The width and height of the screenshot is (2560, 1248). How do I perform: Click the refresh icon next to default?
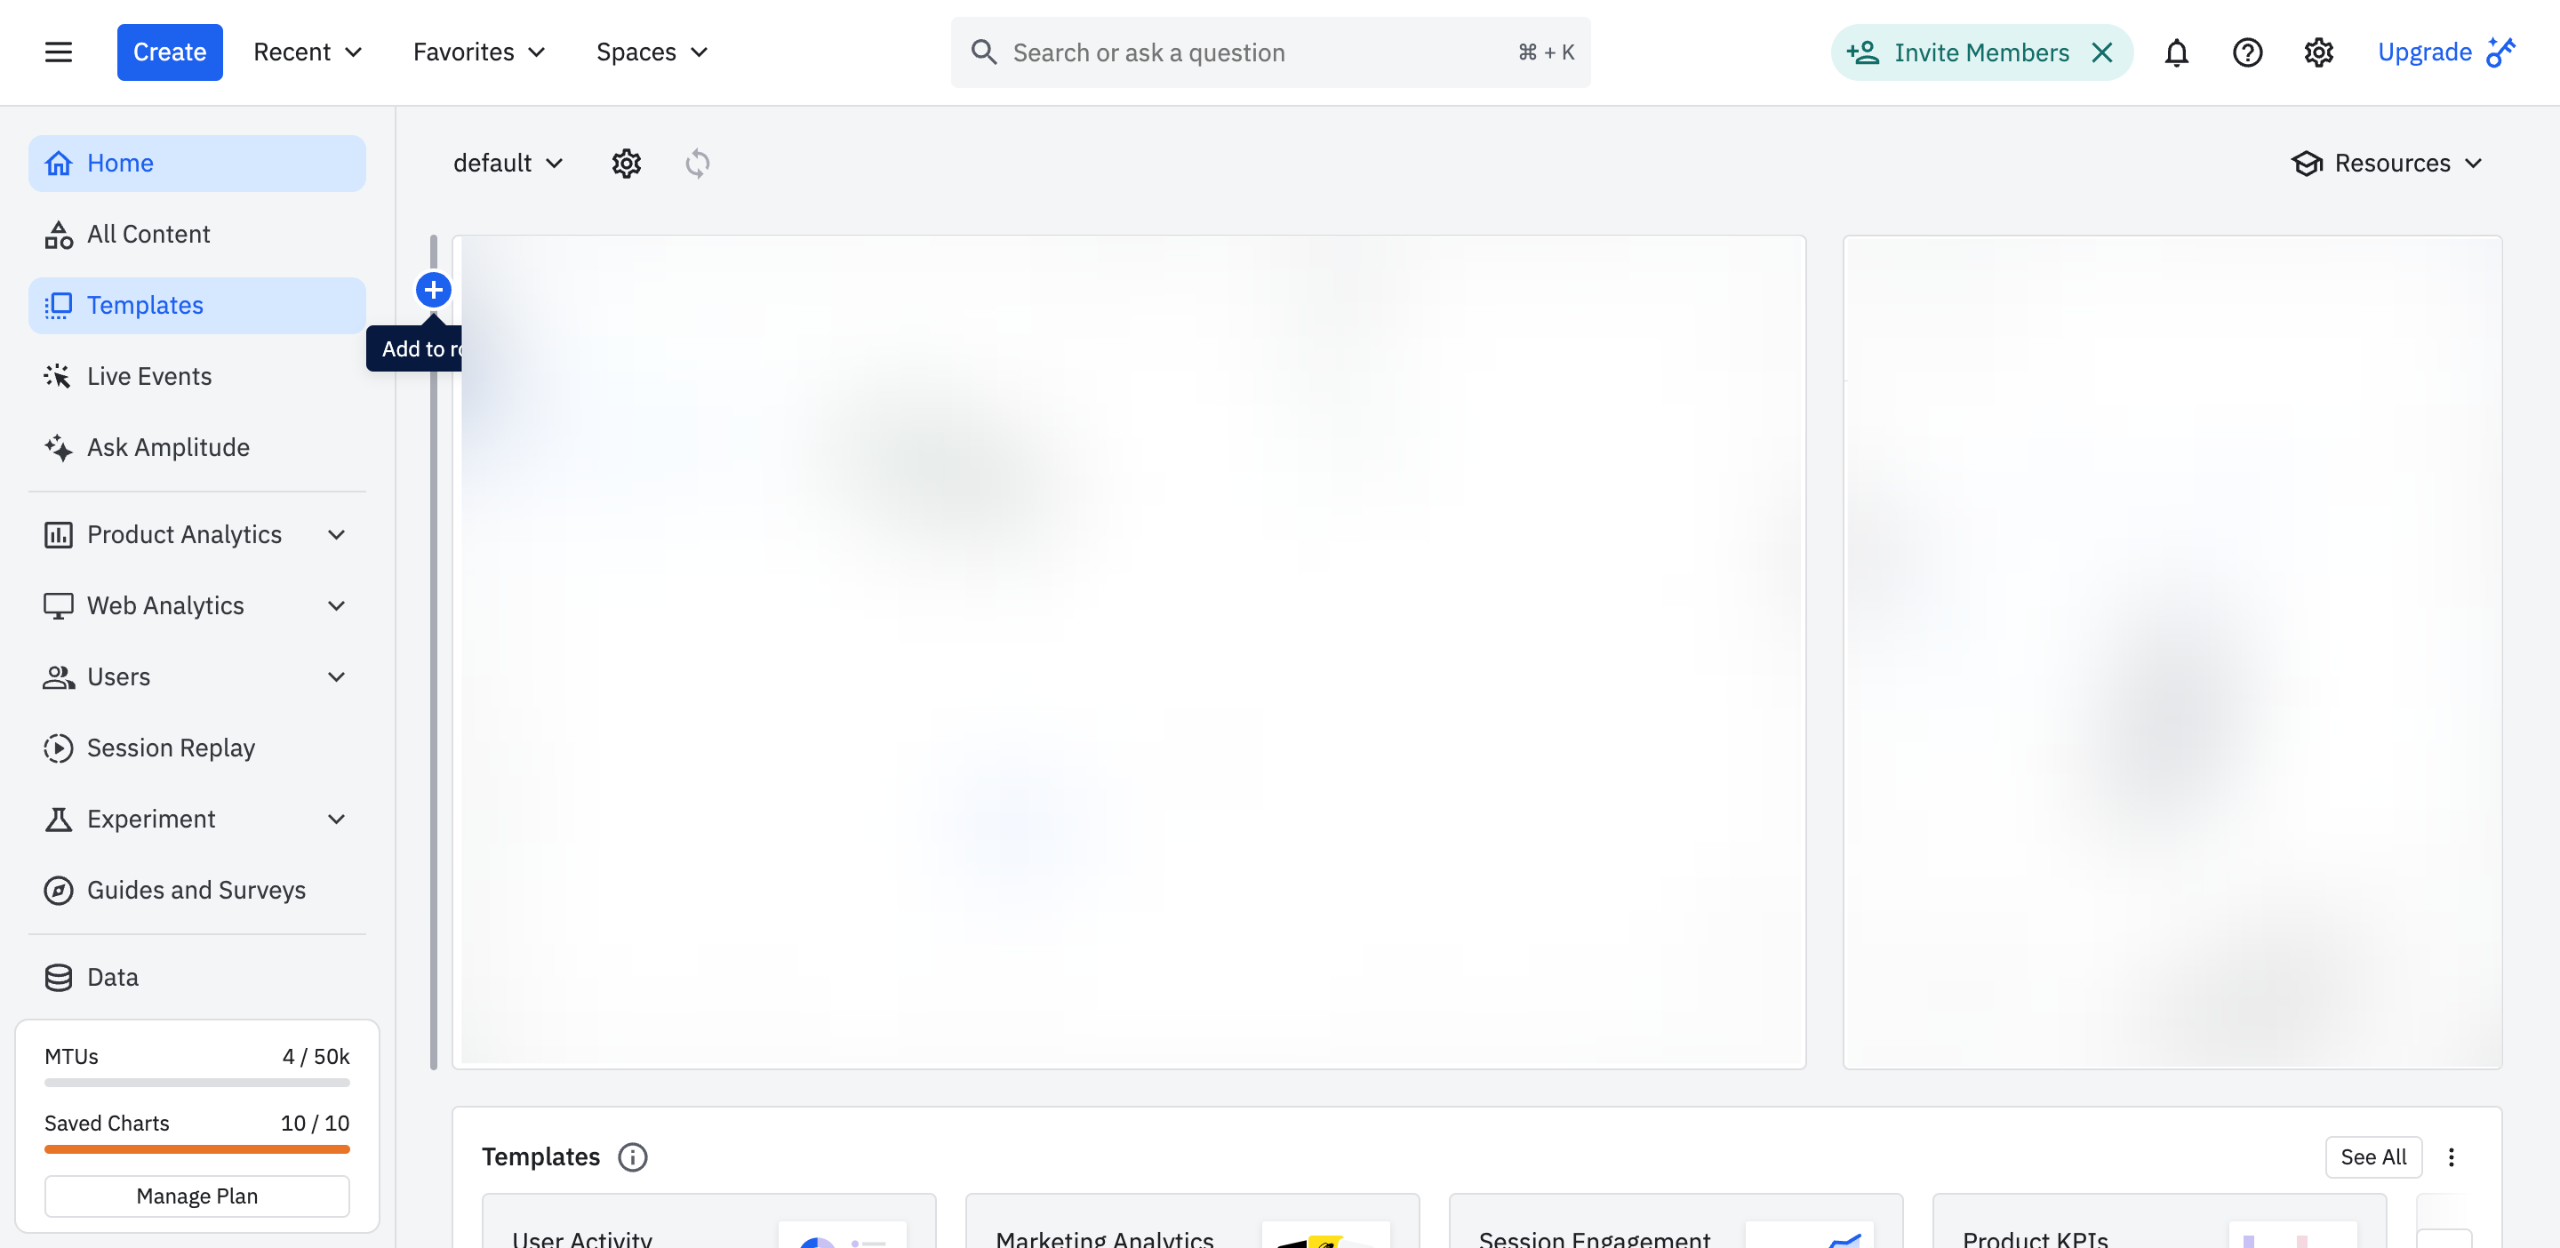tap(697, 163)
